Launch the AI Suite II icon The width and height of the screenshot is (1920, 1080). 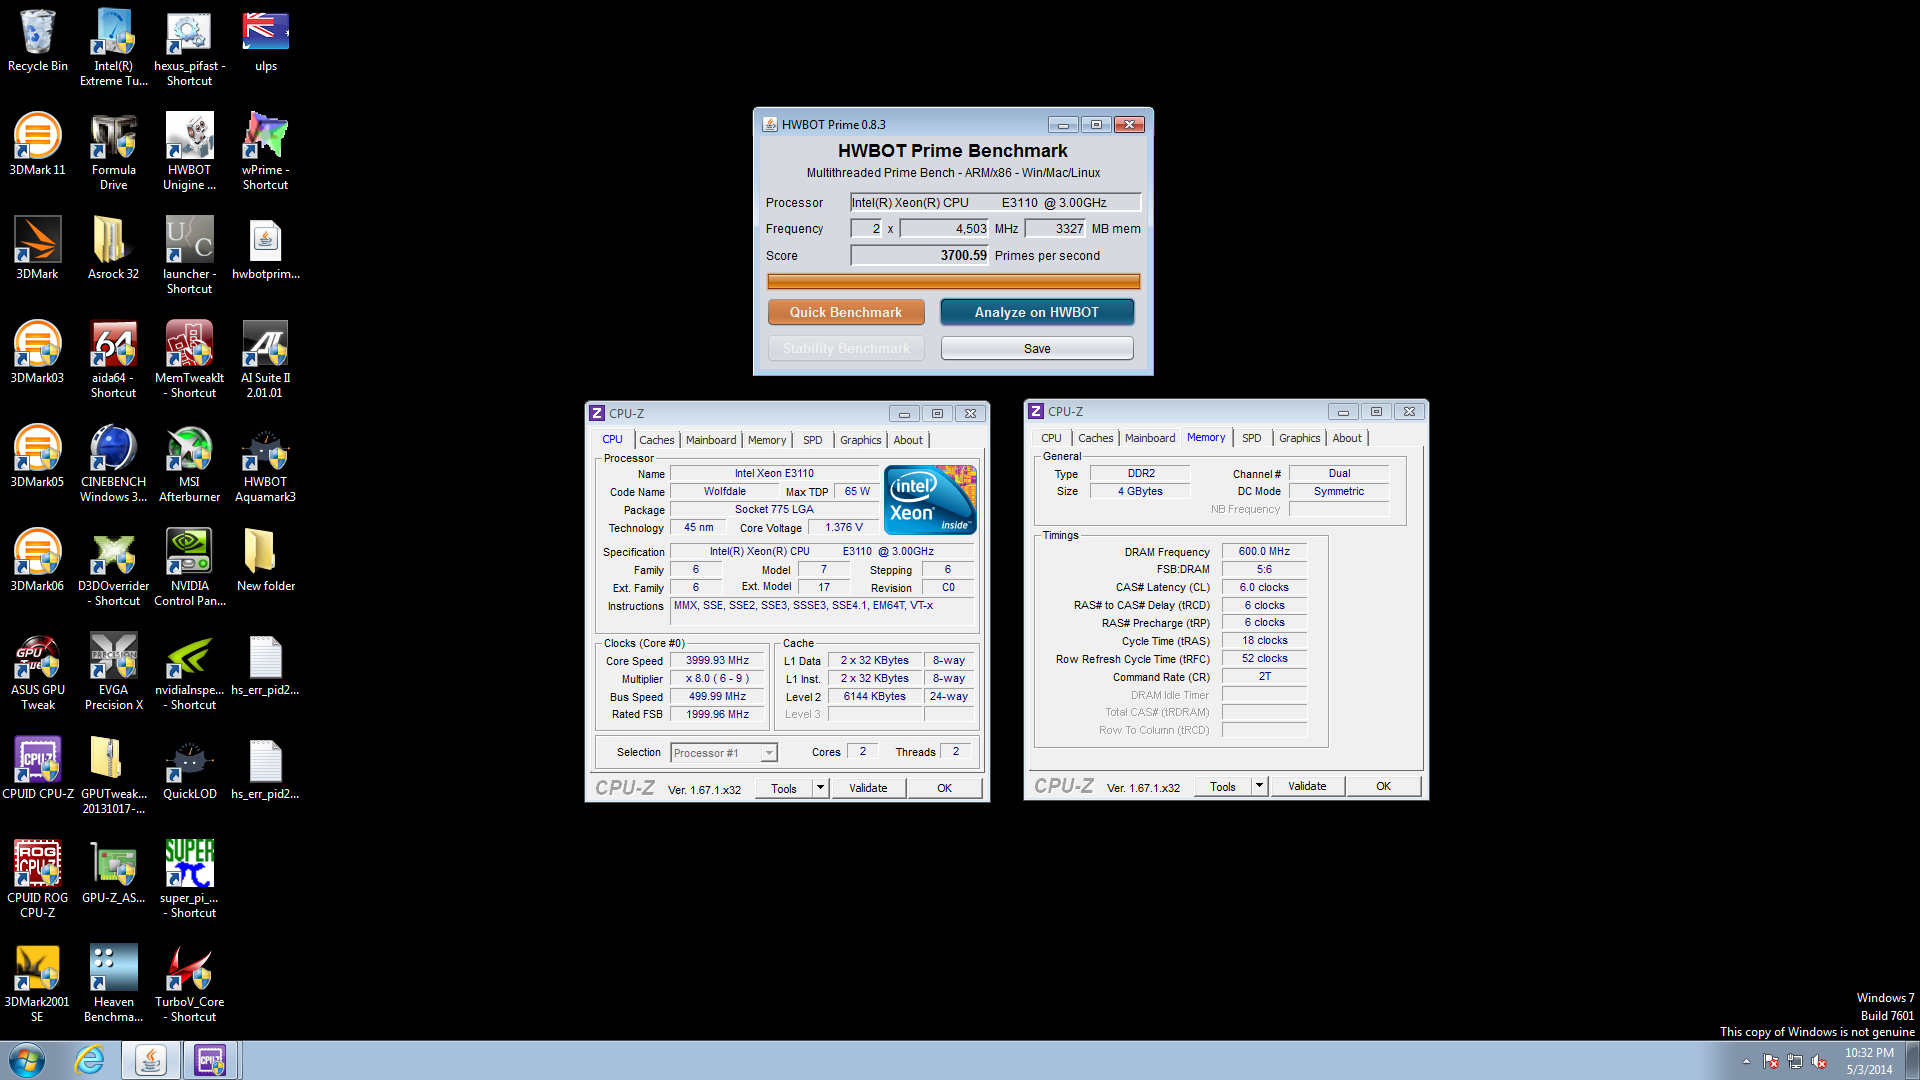click(265, 359)
